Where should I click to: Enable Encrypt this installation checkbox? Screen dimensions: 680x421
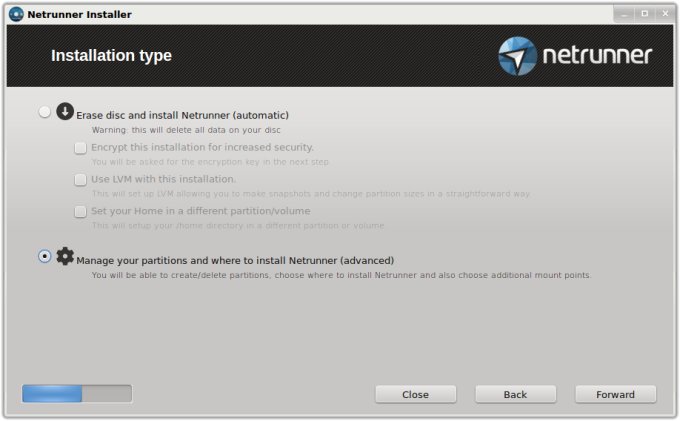pyautogui.click(x=80, y=148)
